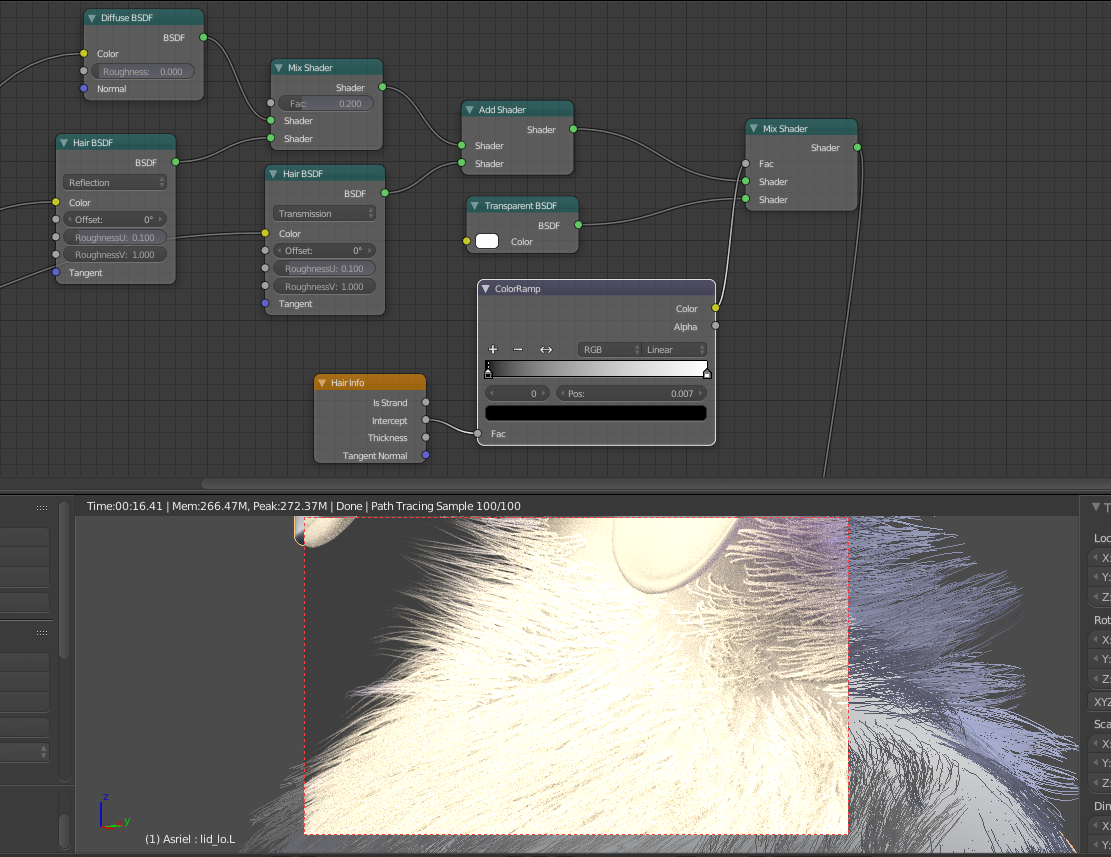Collapse the Diffuse BSDF node
The image size is (1111, 857).
(x=92, y=17)
